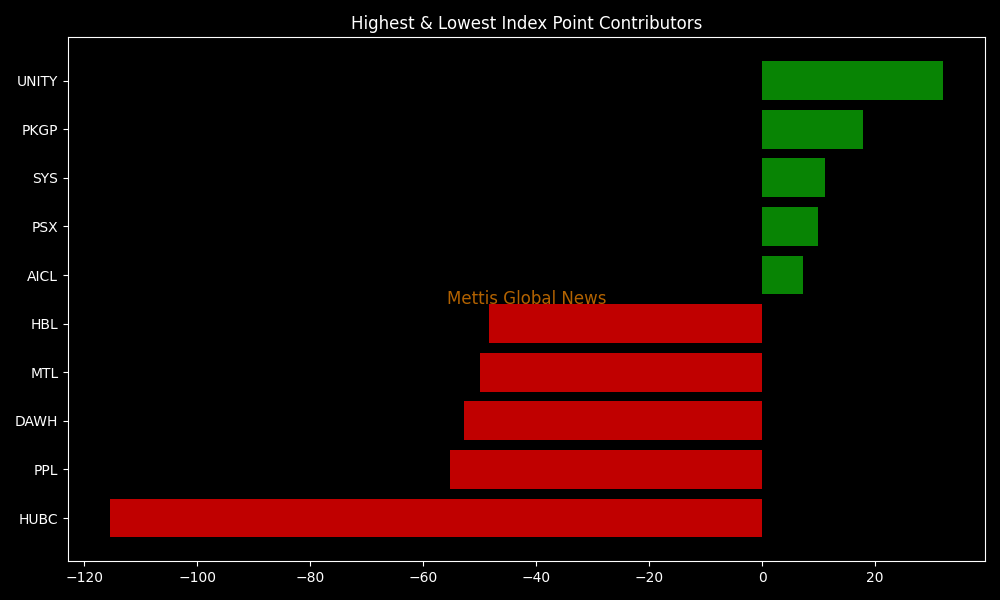Click the chart title Highest & Lowest Index Point Contributors
This screenshot has width=1000, height=600.
click(526, 24)
